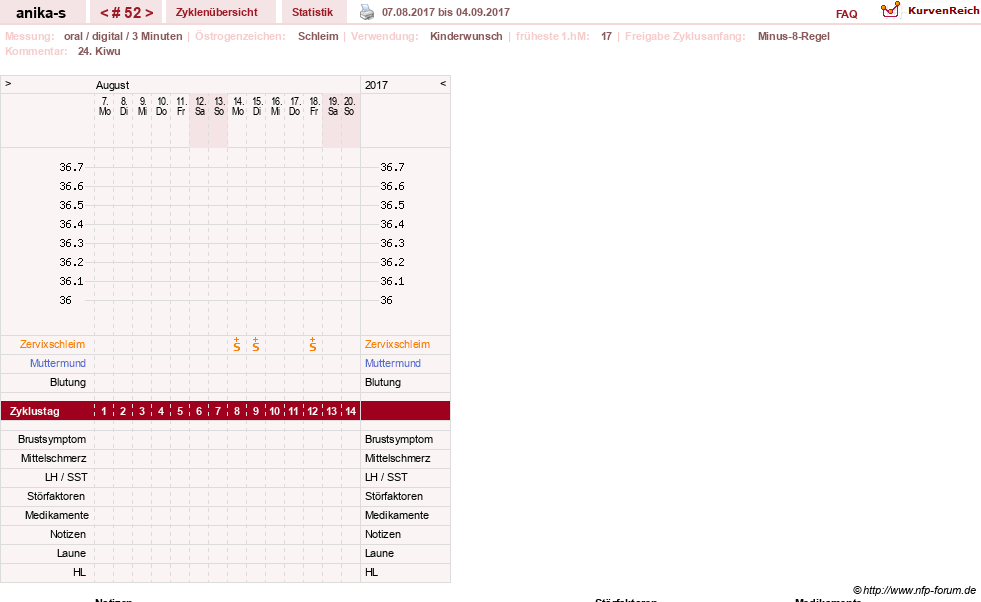The width and height of the screenshot is (981, 602).
Task: Open the Statistik tab
Action: [x=312, y=12]
